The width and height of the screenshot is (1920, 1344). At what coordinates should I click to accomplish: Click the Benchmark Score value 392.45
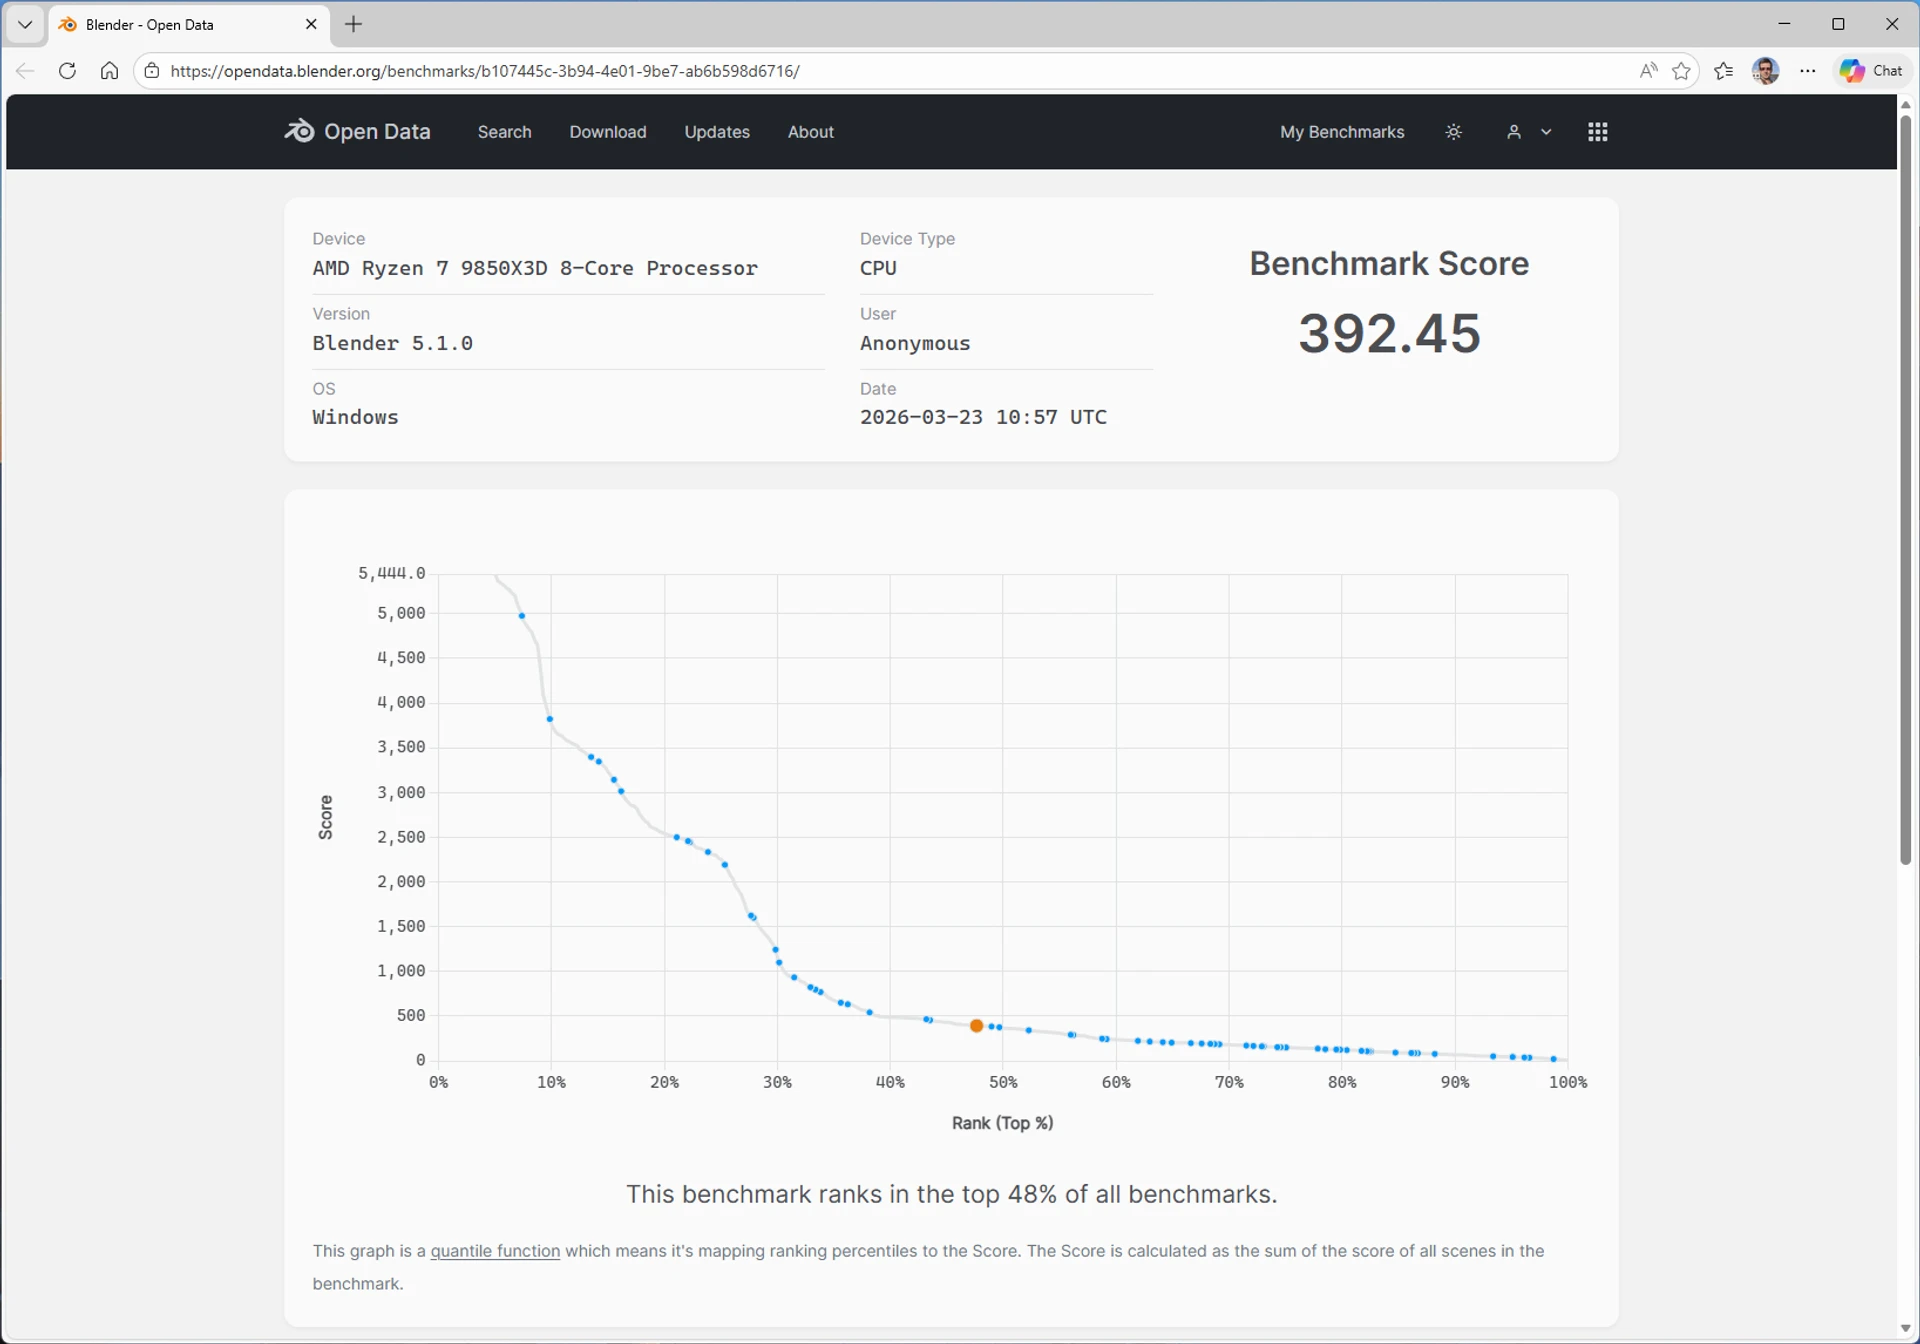pyautogui.click(x=1389, y=333)
